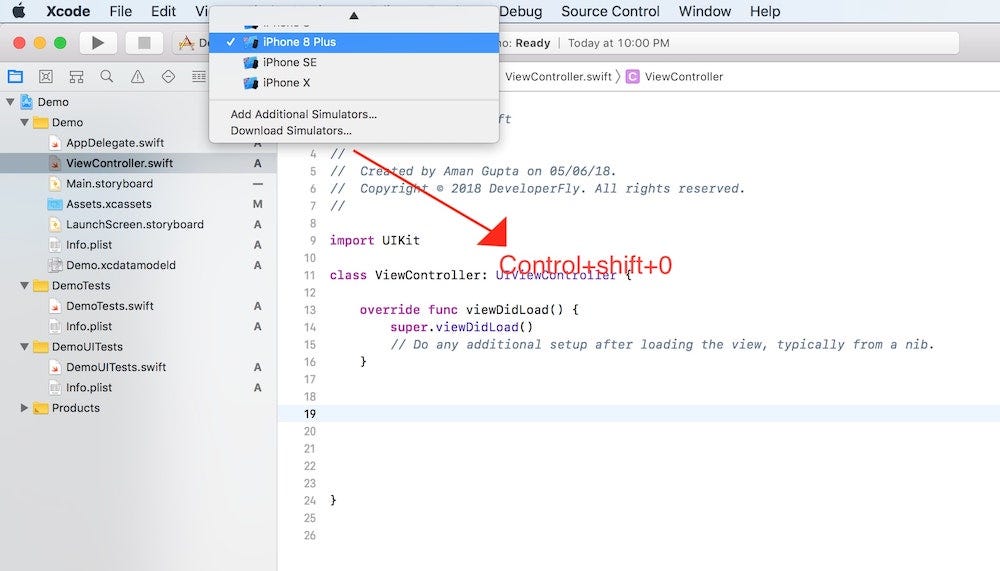
Task: Collapse the Demo group folder
Action: click(x=24, y=122)
